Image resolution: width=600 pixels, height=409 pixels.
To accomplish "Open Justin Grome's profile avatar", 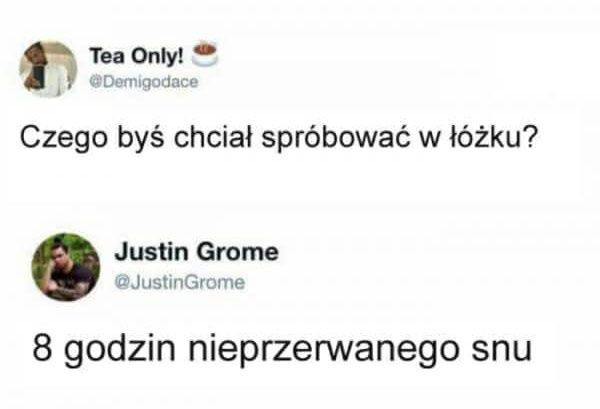I will [66, 267].
